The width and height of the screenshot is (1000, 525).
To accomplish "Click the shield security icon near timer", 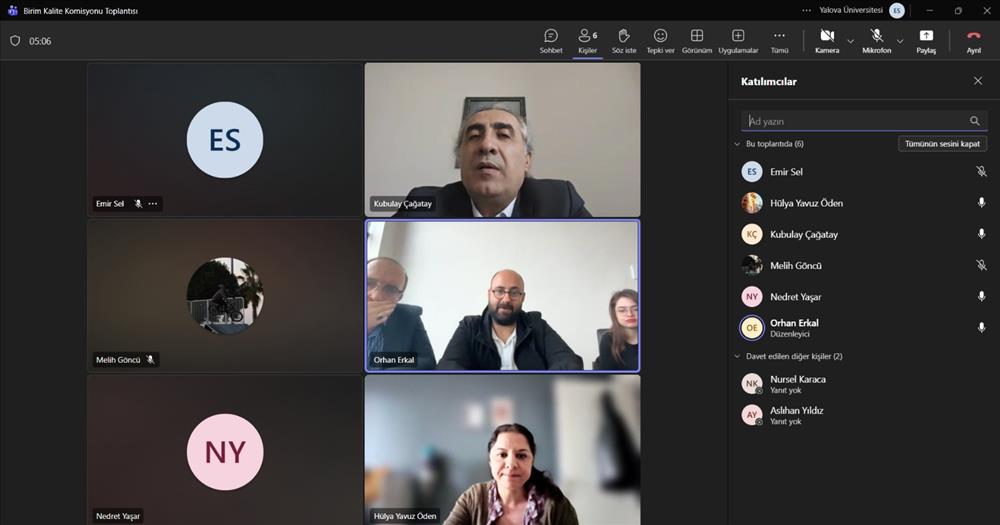I will 15,41.
